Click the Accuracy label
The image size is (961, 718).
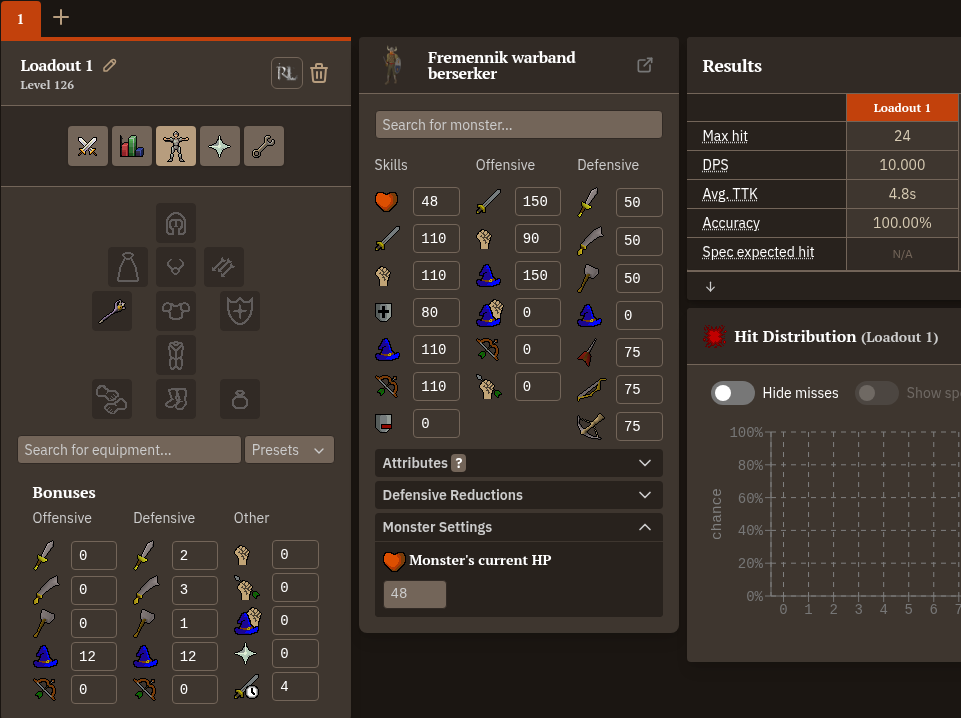(731, 223)
